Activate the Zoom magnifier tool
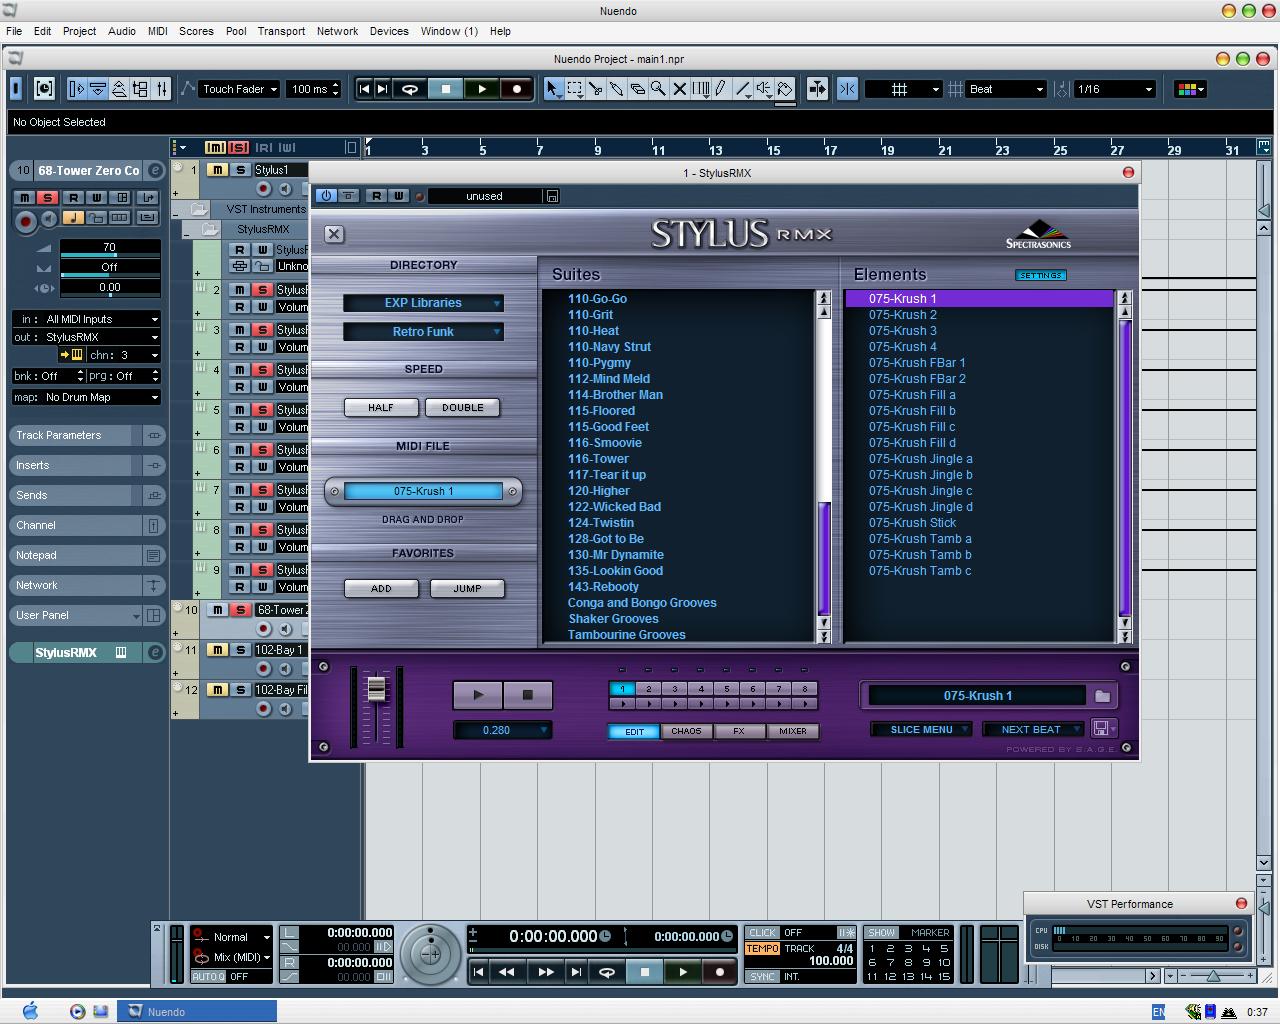1280x1024 pixels. (658, 89)
